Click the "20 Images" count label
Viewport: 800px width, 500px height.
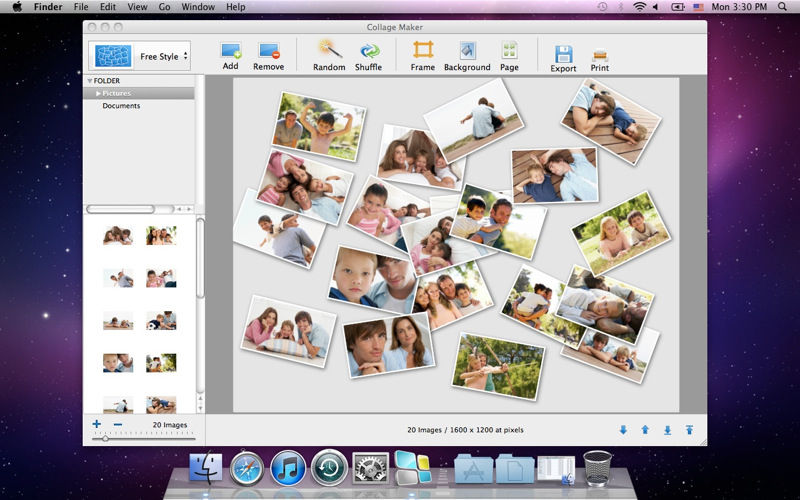(170, 424)
